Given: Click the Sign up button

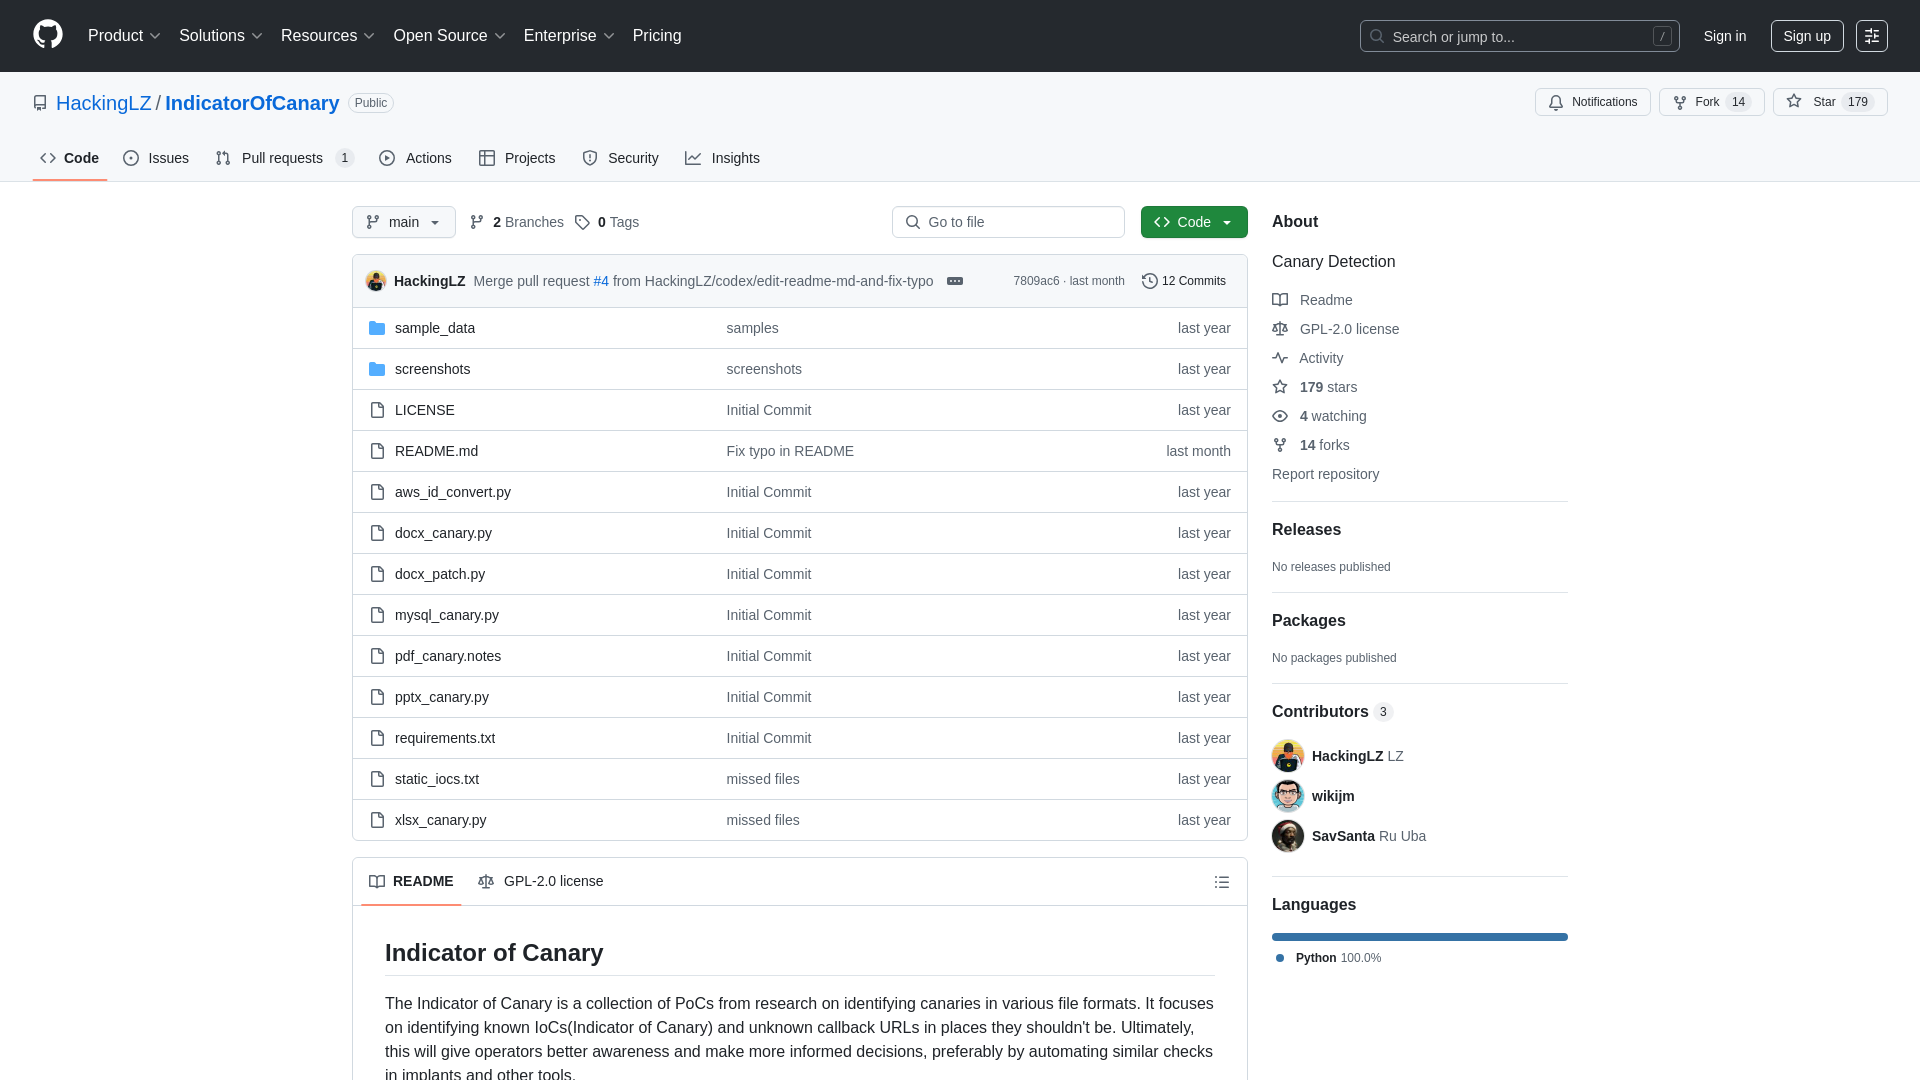Looking at the screenshot, I should coord(1807,36).
